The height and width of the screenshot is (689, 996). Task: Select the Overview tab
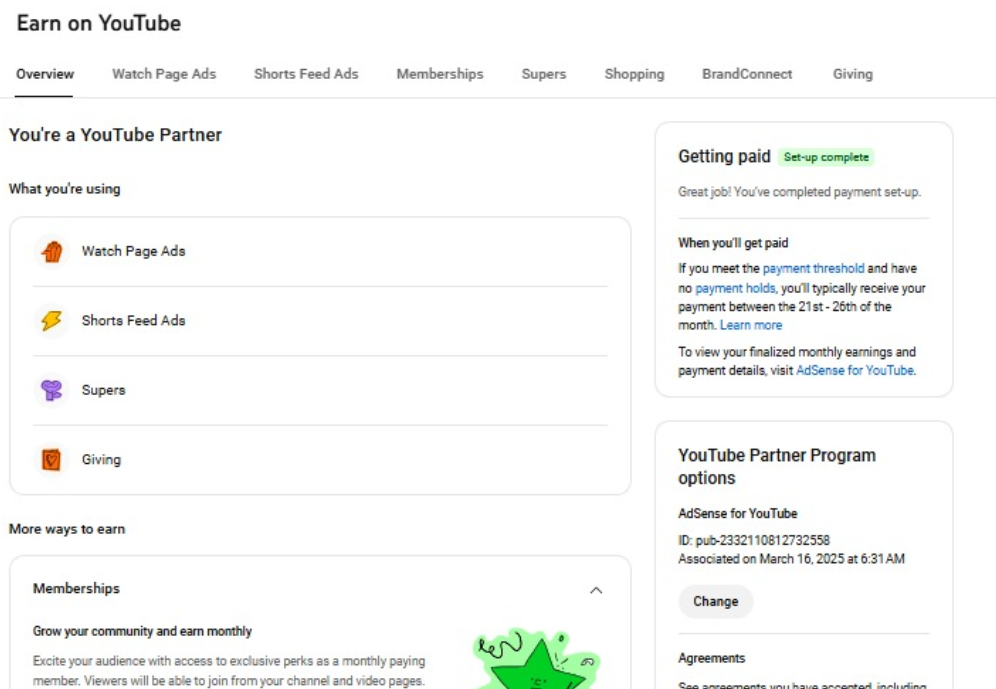point(45,74)
